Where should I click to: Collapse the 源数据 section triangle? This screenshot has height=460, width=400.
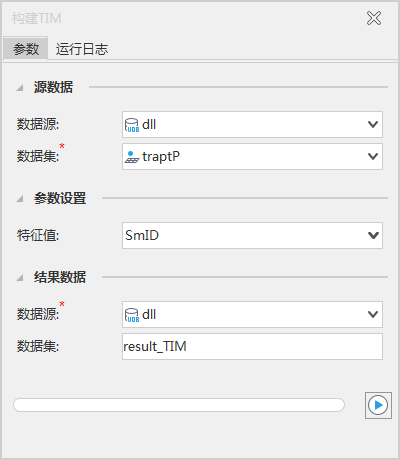pos(20,88)
